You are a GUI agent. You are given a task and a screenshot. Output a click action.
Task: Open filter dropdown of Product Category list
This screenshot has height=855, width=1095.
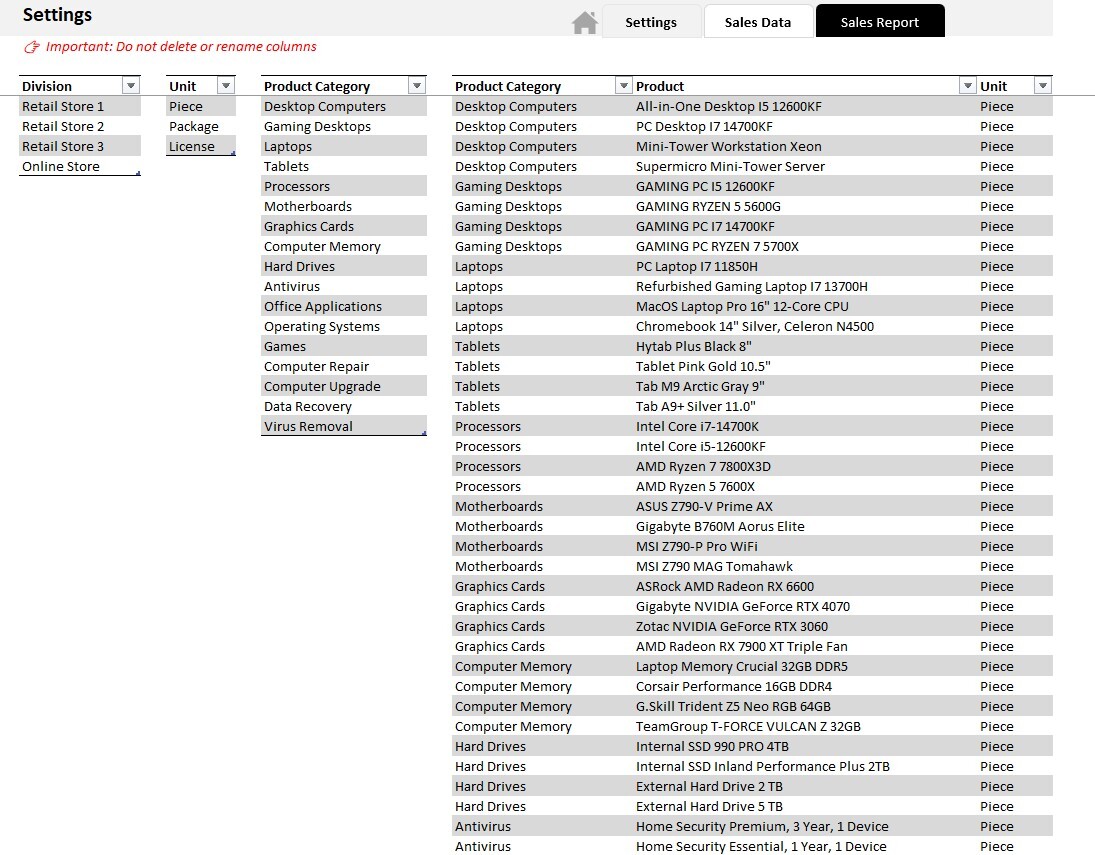click(x=417, y=85)
